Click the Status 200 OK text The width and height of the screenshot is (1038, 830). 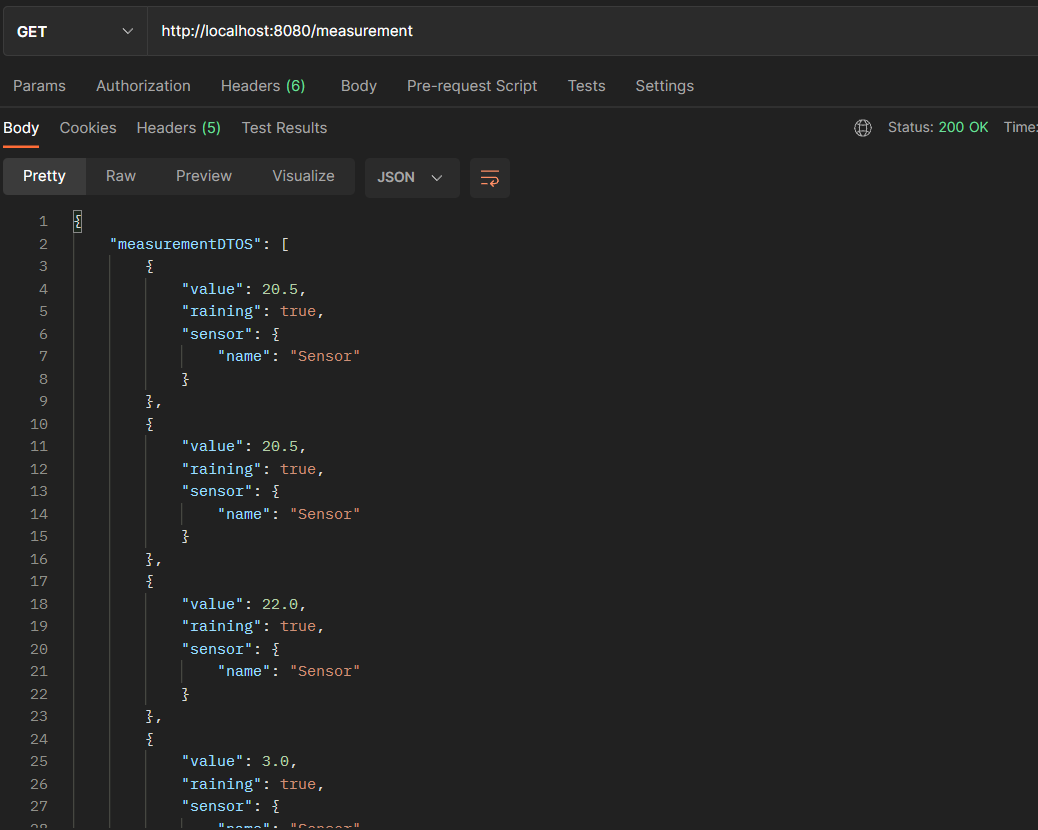(937, 127)
